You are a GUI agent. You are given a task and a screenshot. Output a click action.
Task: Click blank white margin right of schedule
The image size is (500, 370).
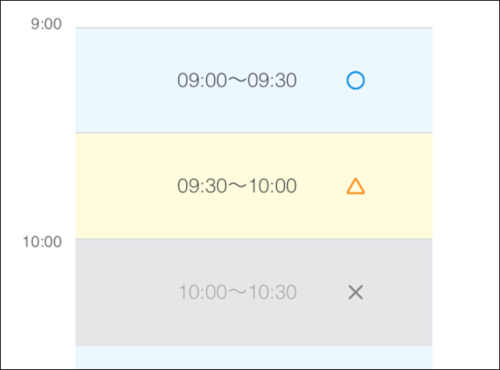[x=465, y=185]
